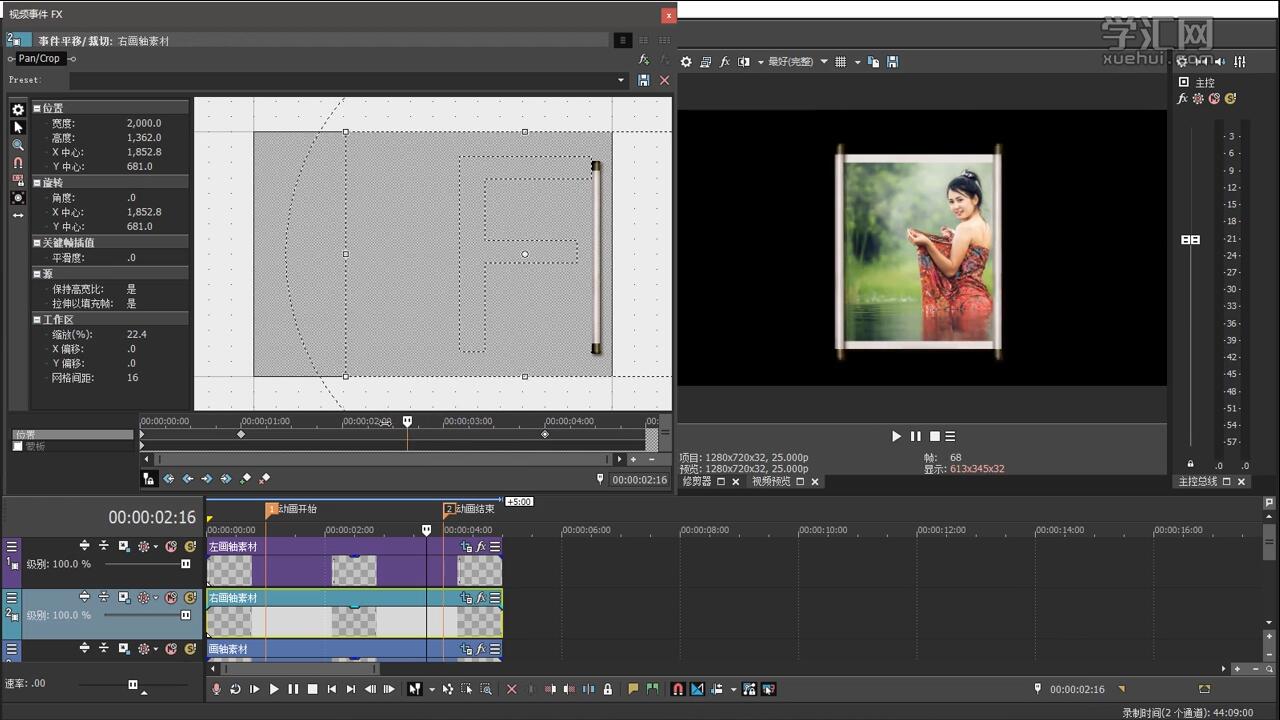The height and width of the screenshot is (720, 1280).
Task: Save the Pan/Crop preset
Action: [x=643, y=80]
